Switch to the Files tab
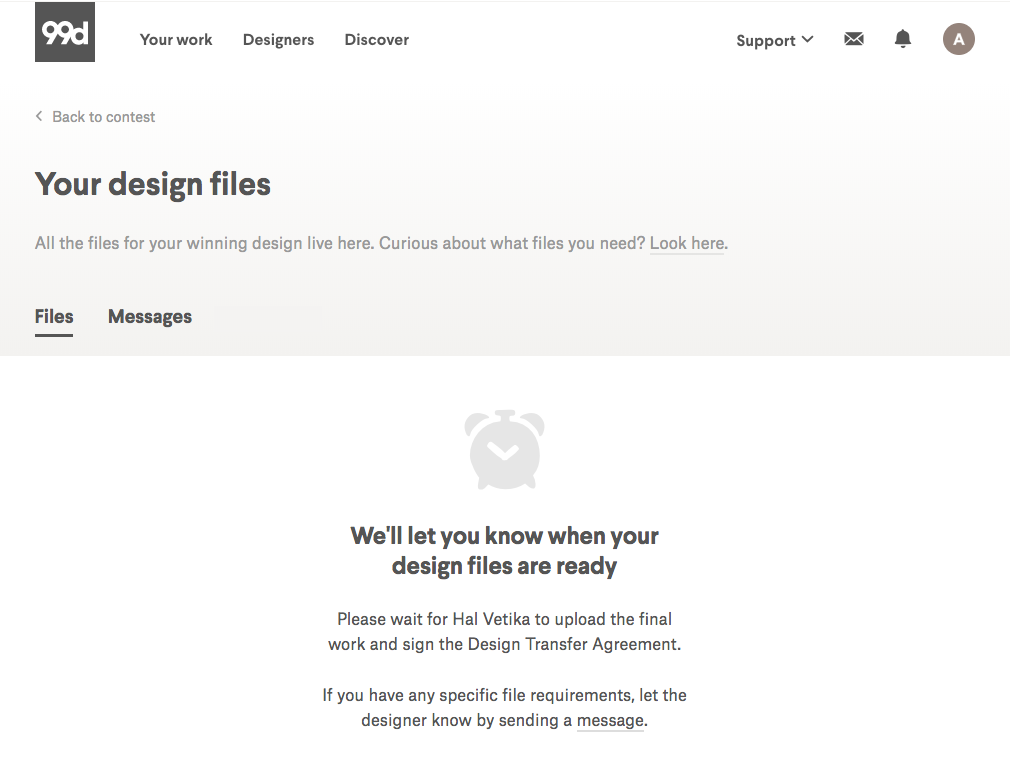This screenshot has height=760, width=1020. [x=54, y=317]
